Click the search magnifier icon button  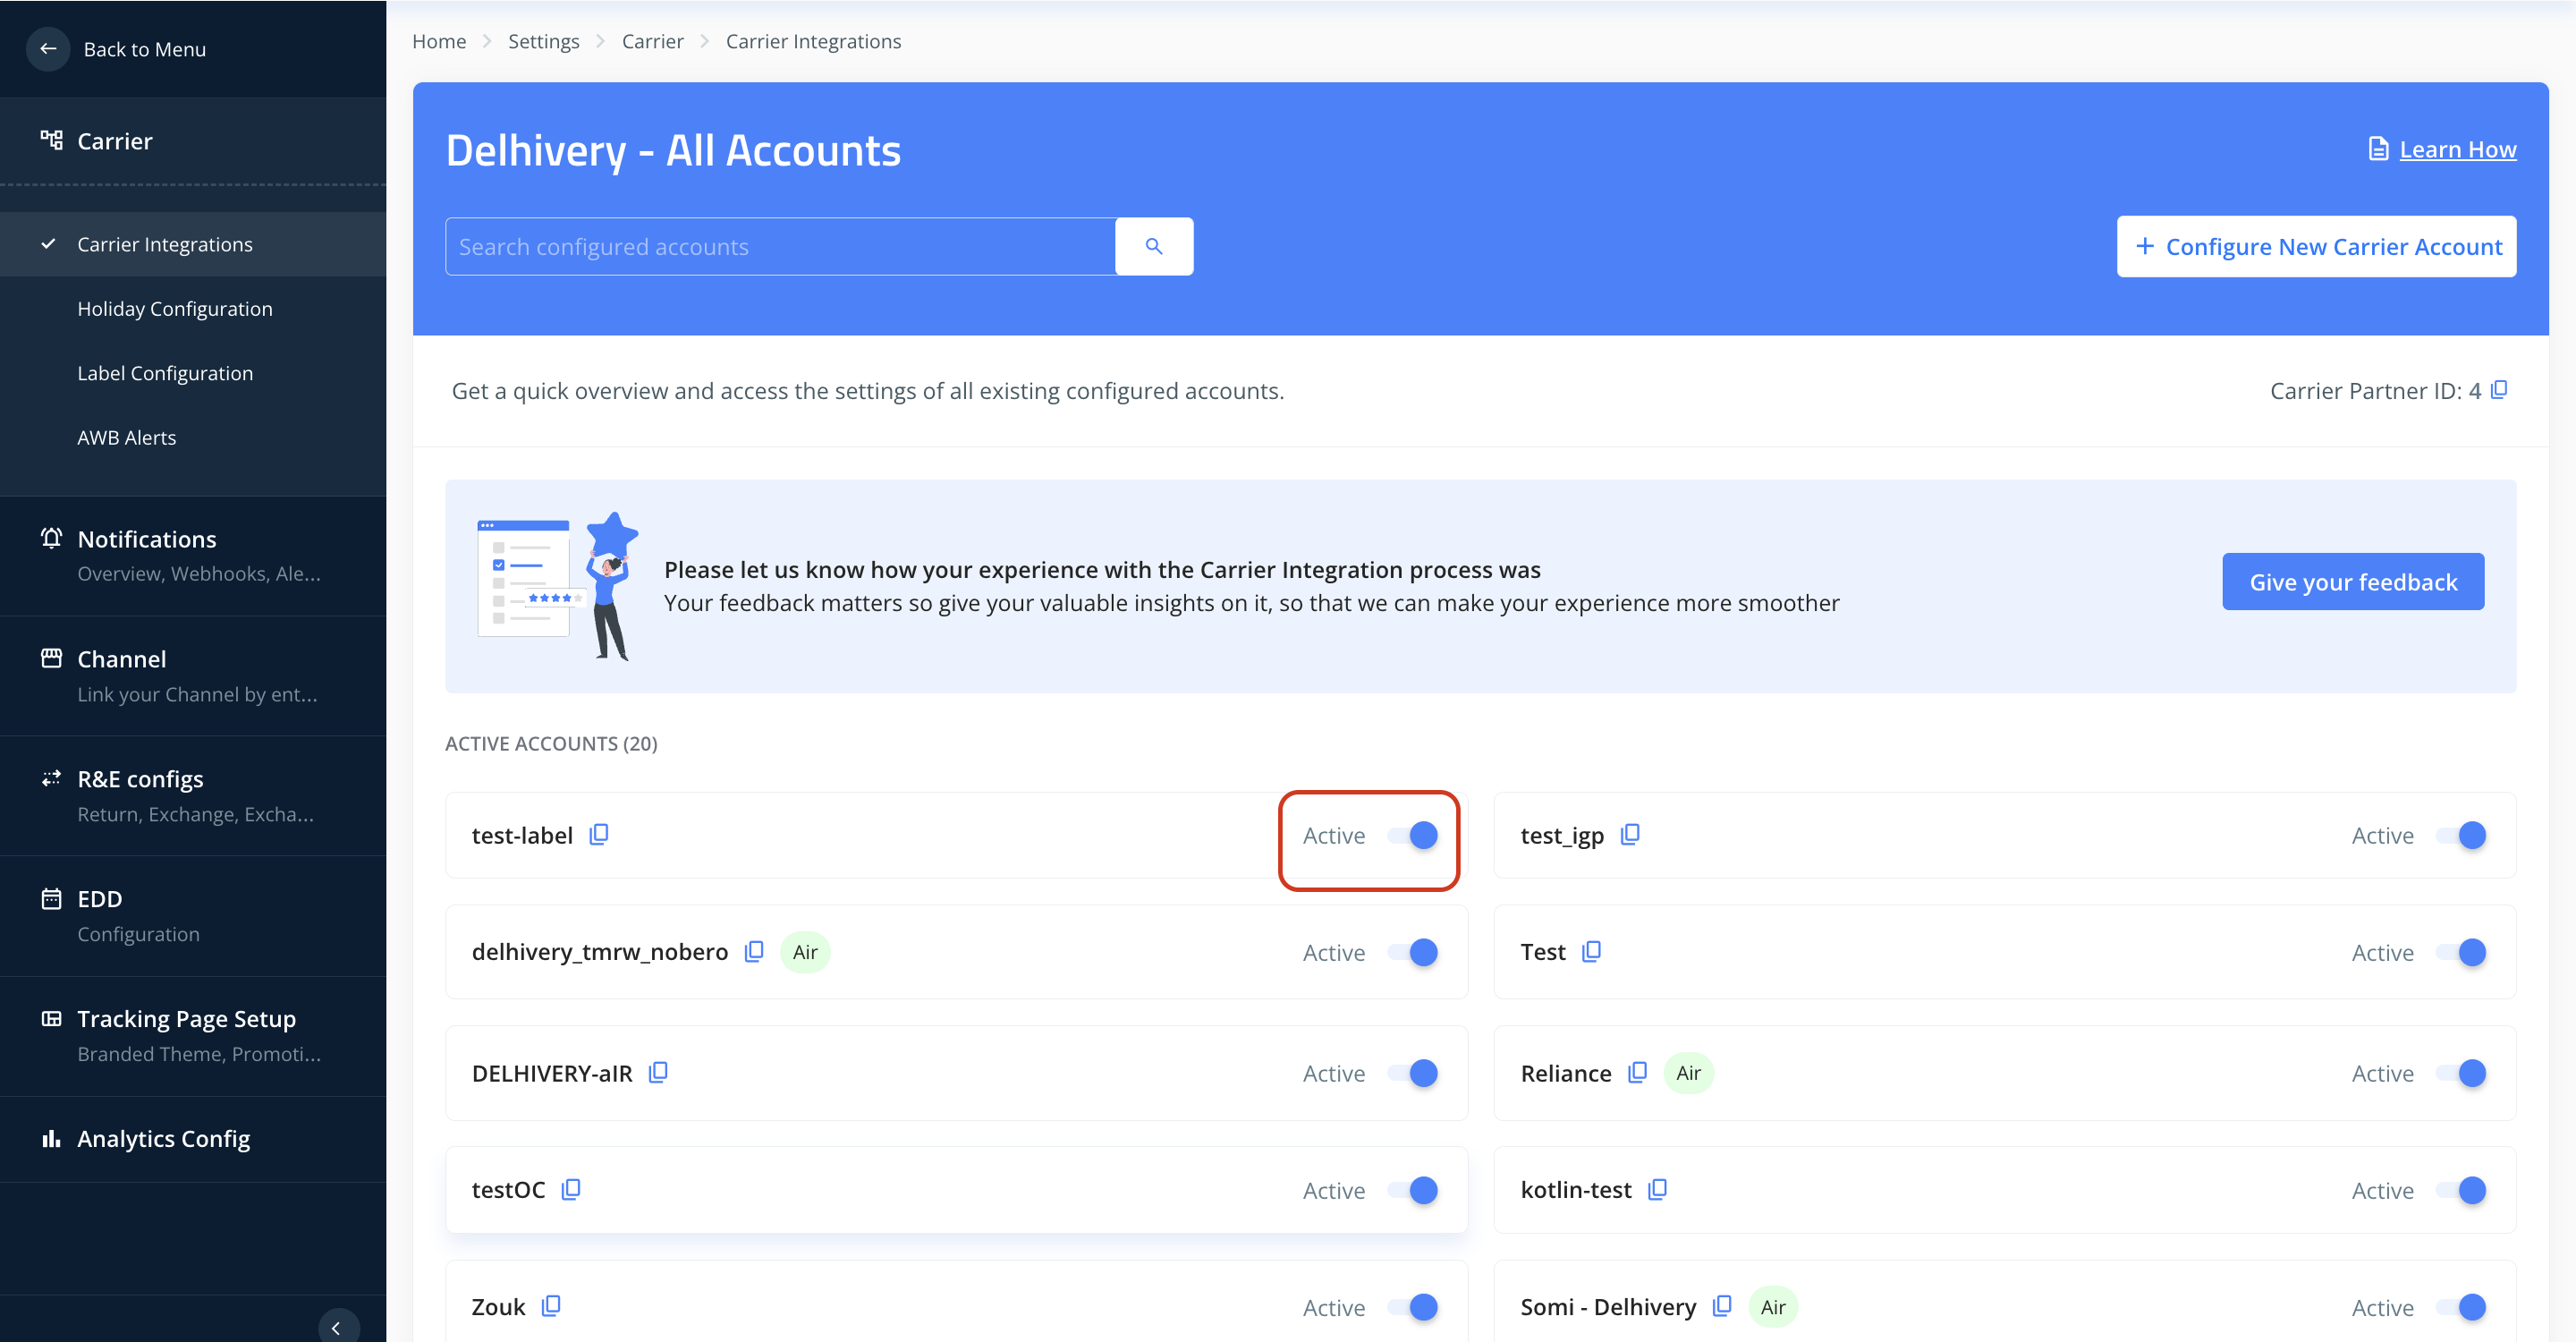point(1153,246)
